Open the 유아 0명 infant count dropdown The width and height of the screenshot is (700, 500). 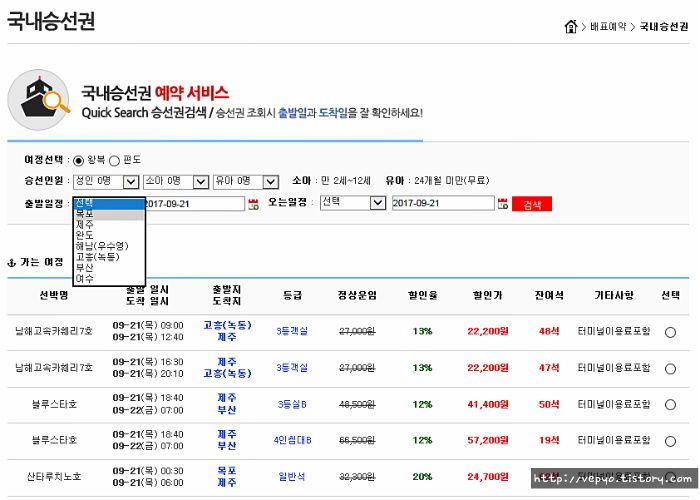pyautogui.click(x=246, y=181)
